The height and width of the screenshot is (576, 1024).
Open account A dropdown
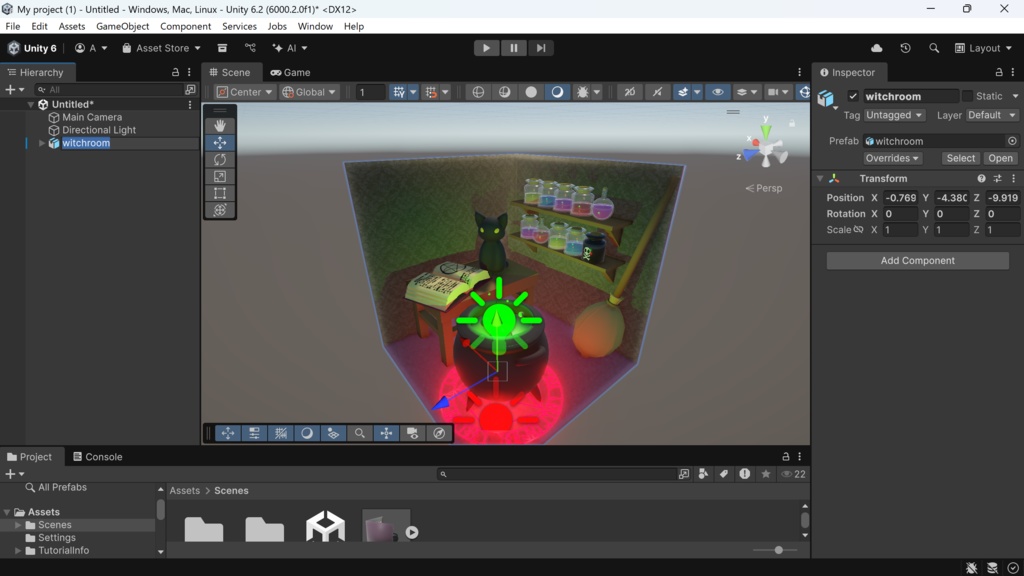click(x=91, y=48)
